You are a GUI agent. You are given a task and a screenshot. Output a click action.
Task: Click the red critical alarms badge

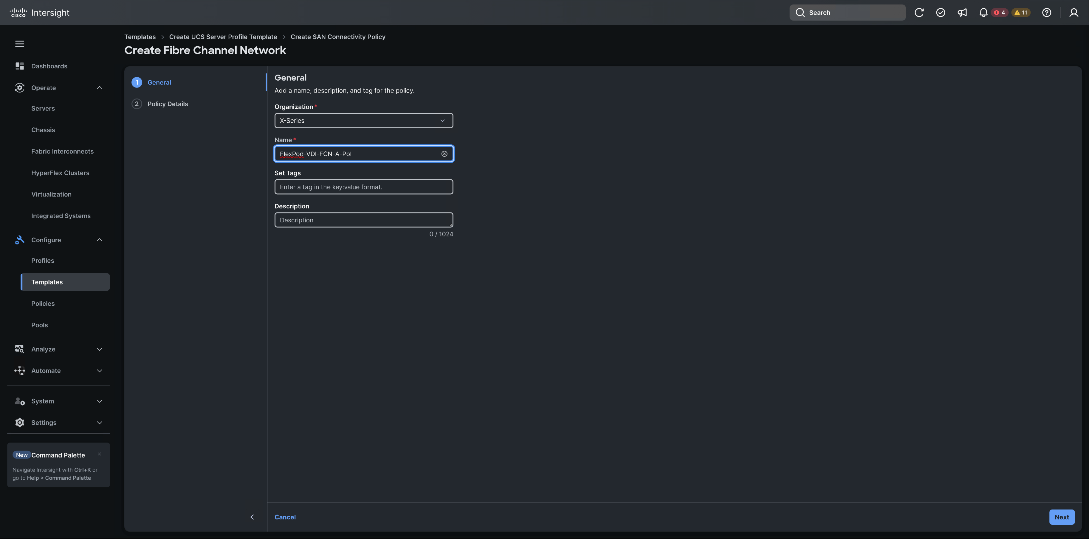[999, 13]
